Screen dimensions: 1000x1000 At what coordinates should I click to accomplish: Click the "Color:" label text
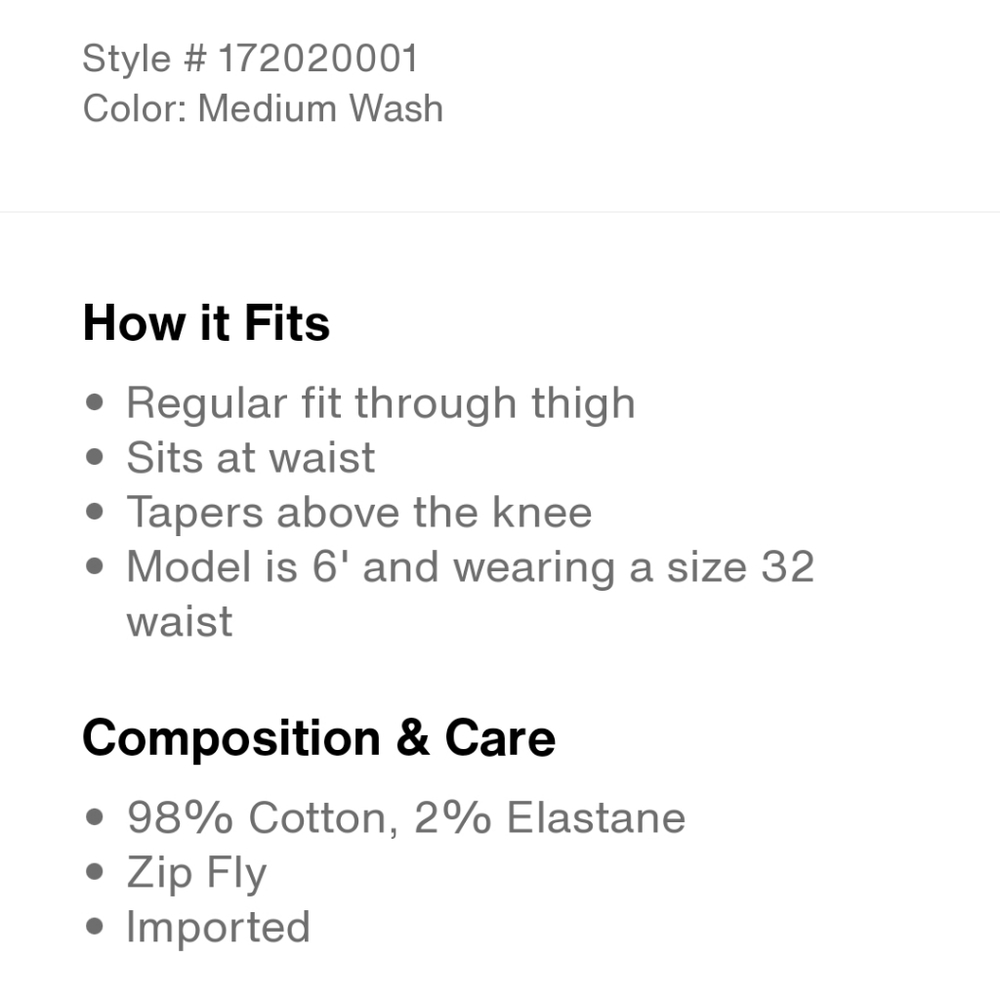(x=135, y=108)
